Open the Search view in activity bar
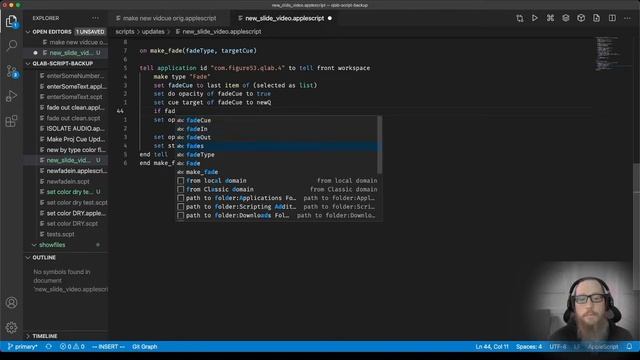This screenshot has width=640, height=360. 11,45
